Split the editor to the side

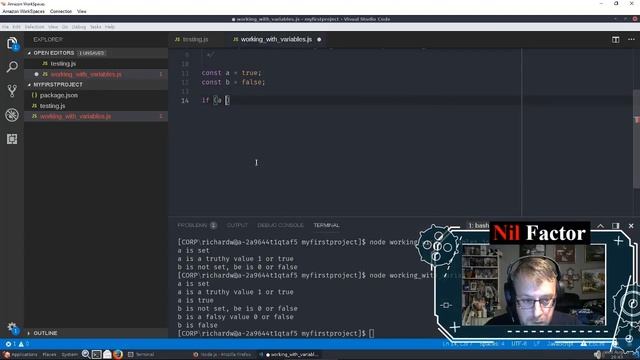(x=616, y=40)
